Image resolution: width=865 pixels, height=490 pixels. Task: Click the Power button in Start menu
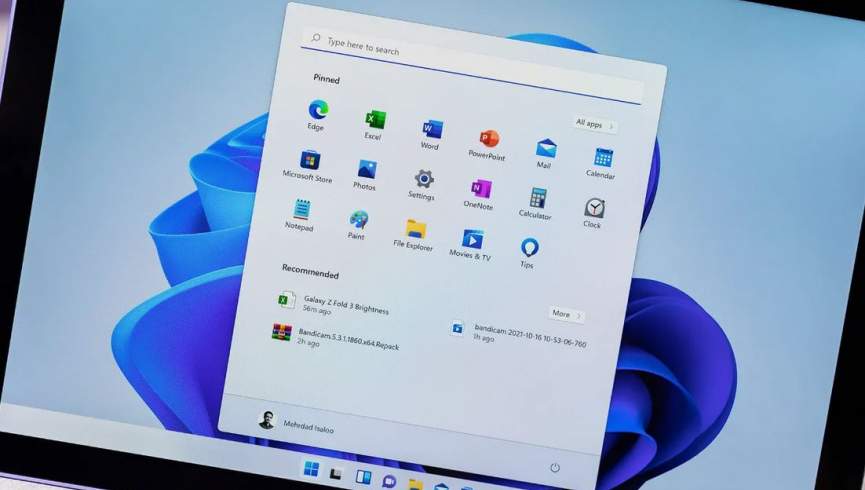tap(555, 468)
